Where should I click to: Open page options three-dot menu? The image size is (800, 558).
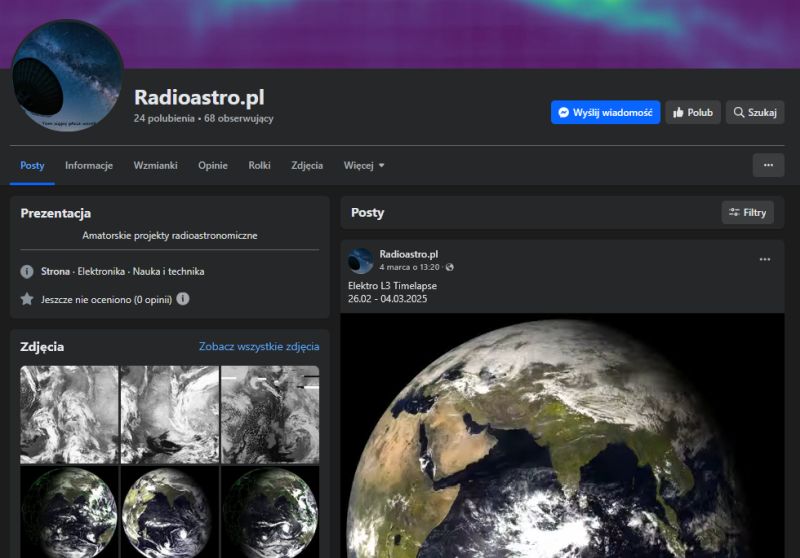coord(768,165)
